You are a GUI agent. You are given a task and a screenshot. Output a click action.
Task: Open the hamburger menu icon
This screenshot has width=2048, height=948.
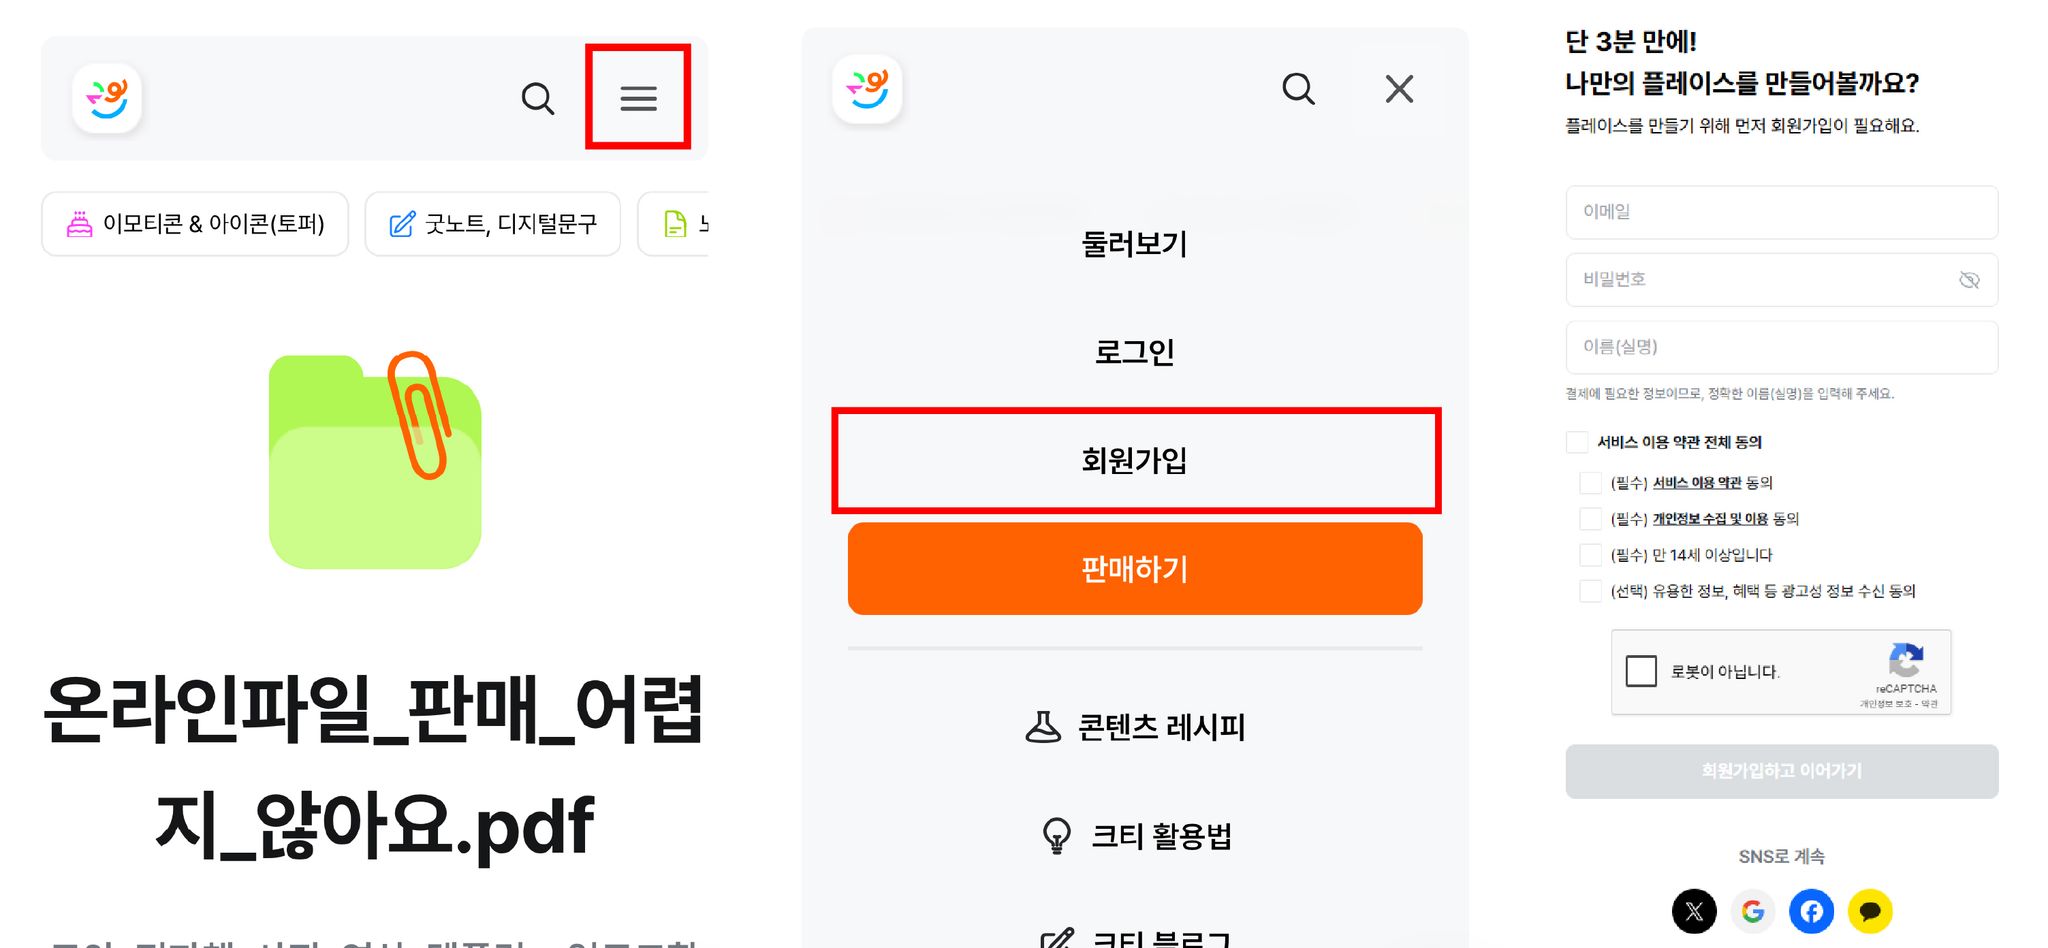click(x=638, y=98)
